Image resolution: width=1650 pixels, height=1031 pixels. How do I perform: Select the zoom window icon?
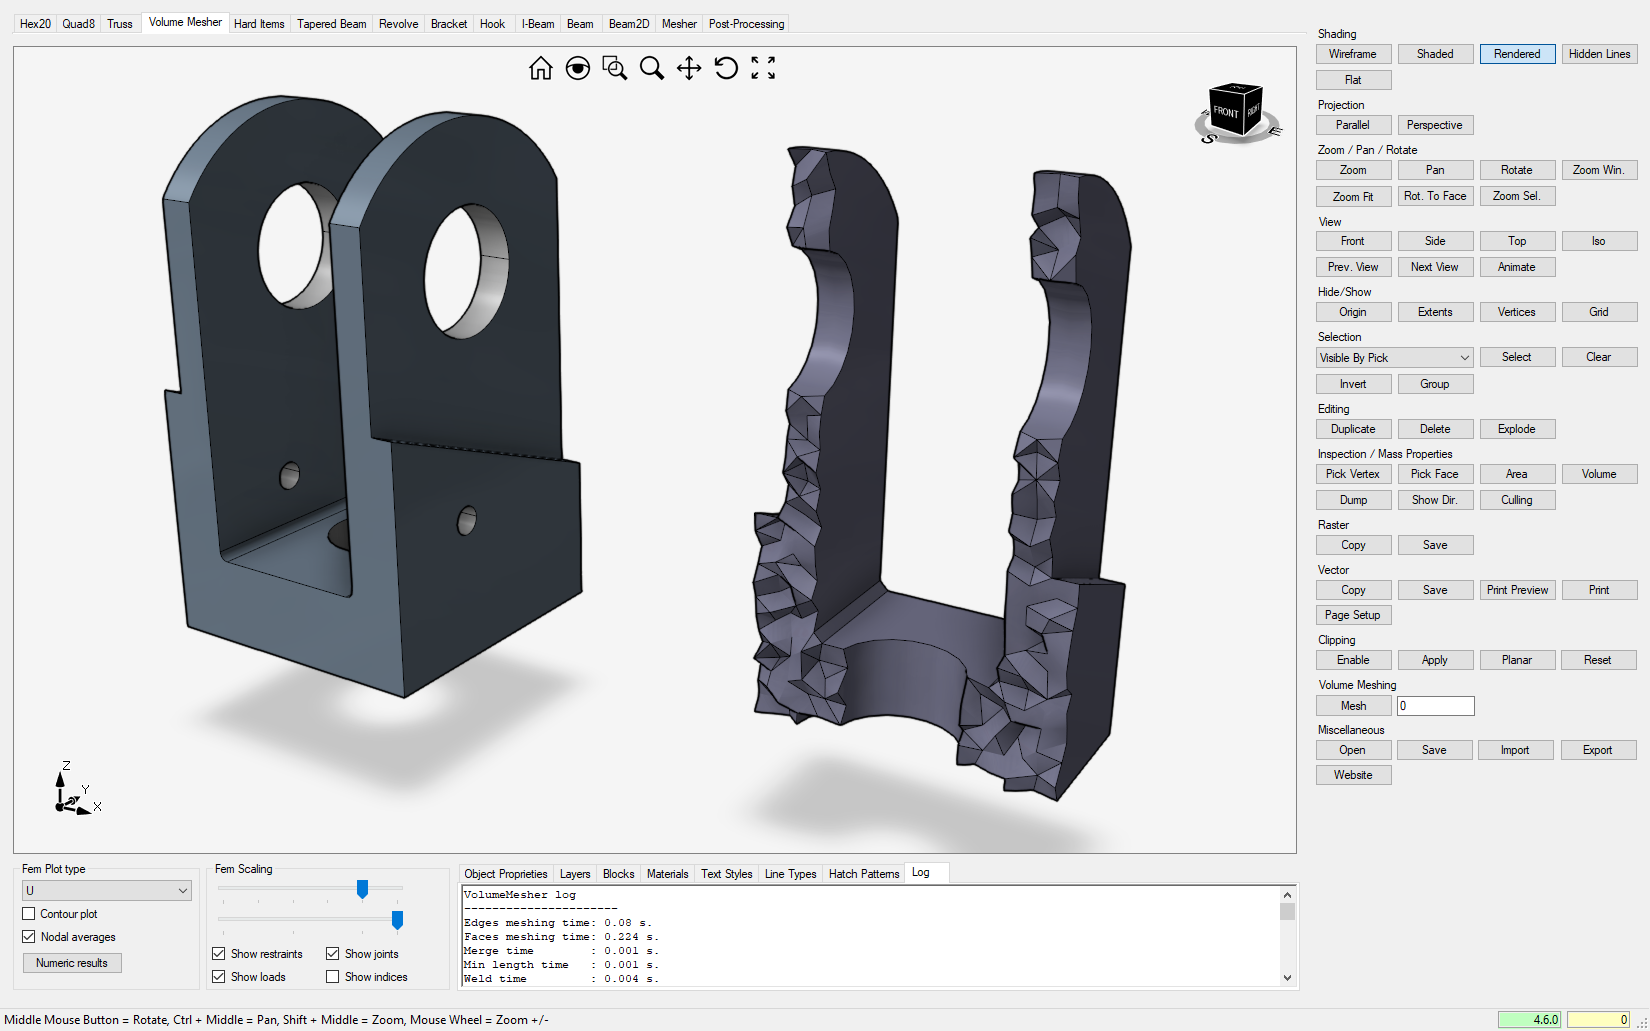coord(614,68)
